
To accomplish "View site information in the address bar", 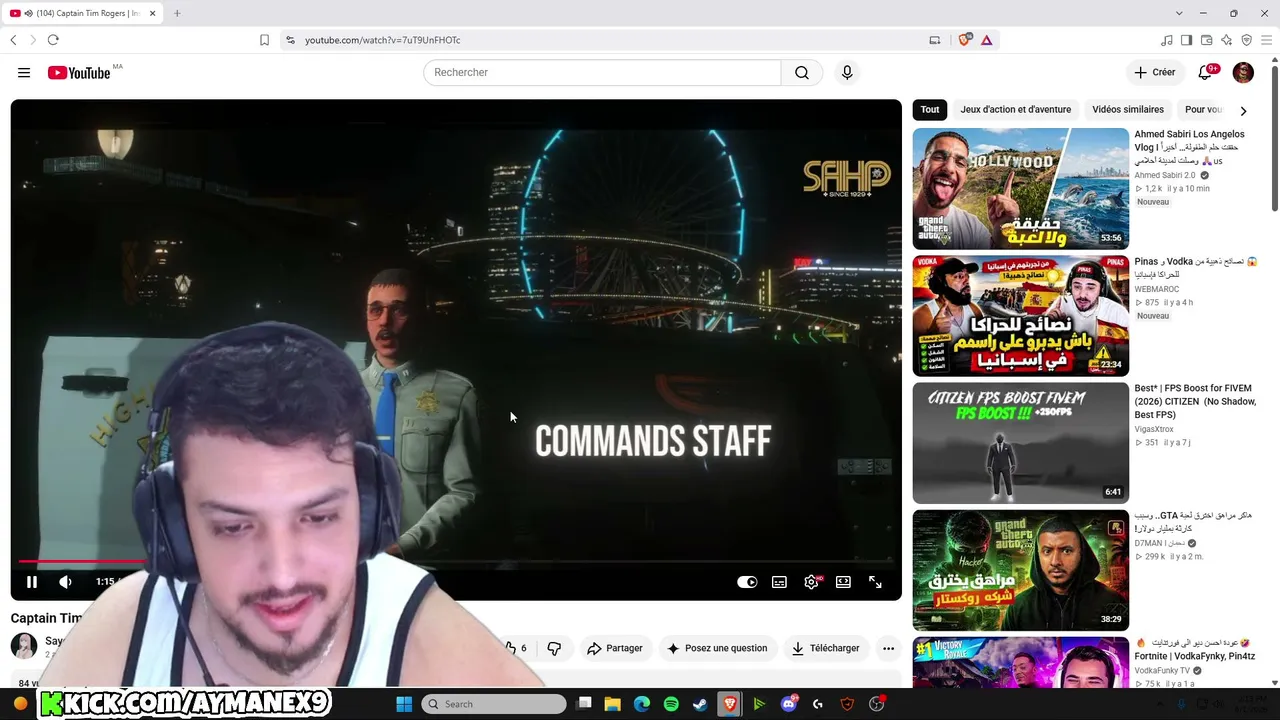I will click(x=290, y=40).
